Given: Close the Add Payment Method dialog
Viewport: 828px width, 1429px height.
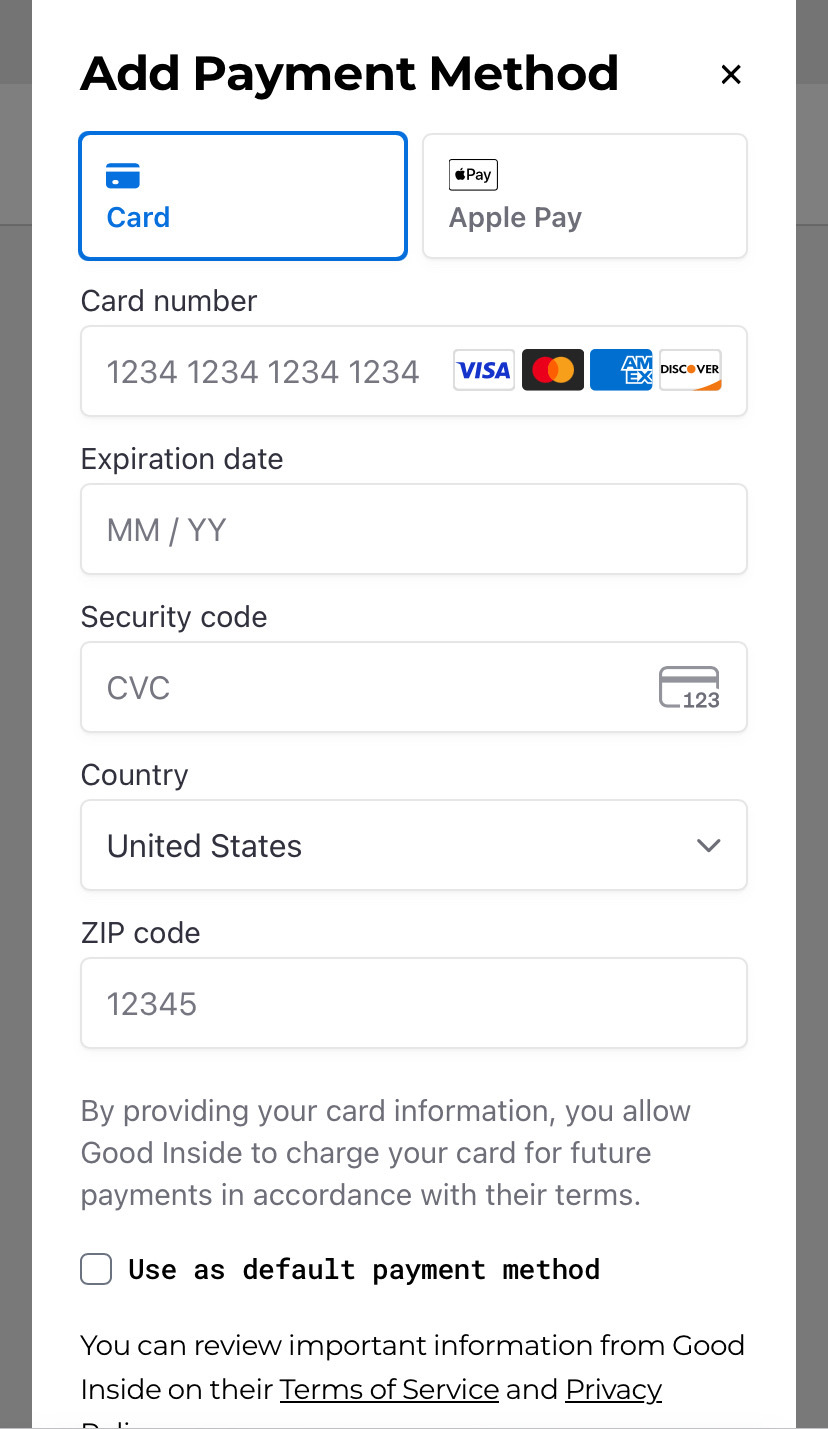Looking at the screenshot, I should click(x=731, y=74).
